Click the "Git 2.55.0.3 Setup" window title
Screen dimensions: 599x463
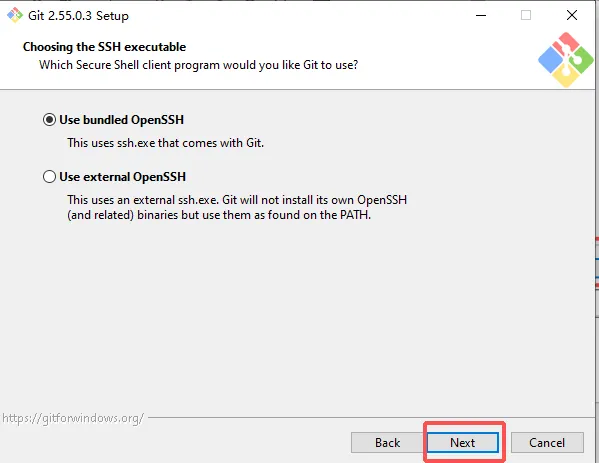(x=78, y=16)
